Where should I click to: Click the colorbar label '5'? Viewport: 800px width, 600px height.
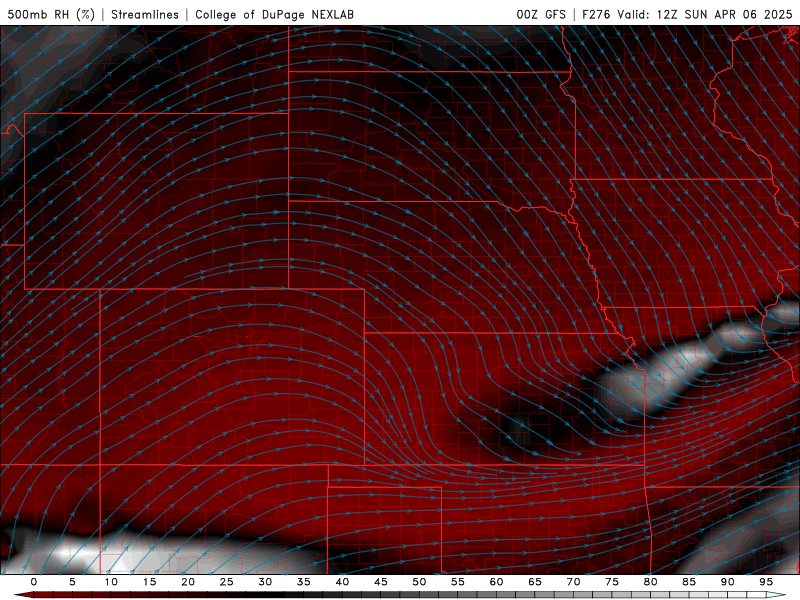tap(72, 582)
